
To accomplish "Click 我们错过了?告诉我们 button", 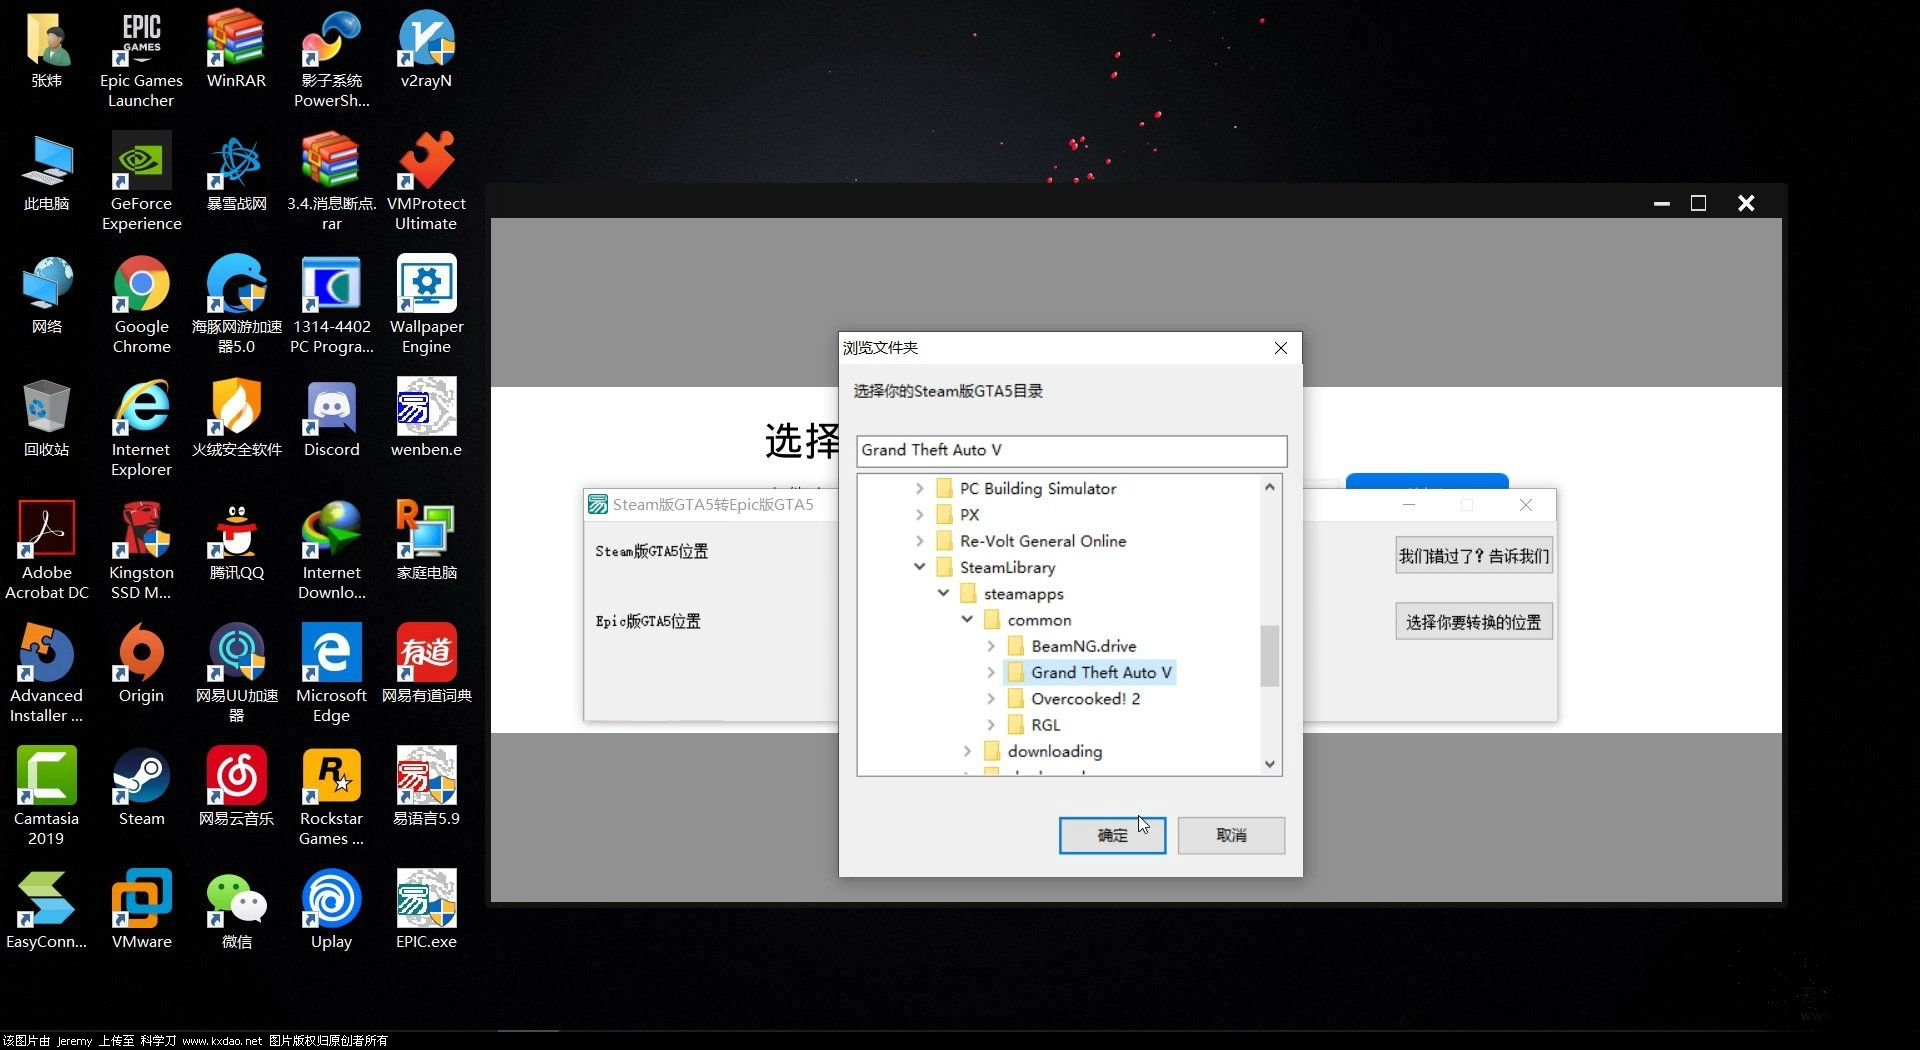I will (x=1474, y=556).
